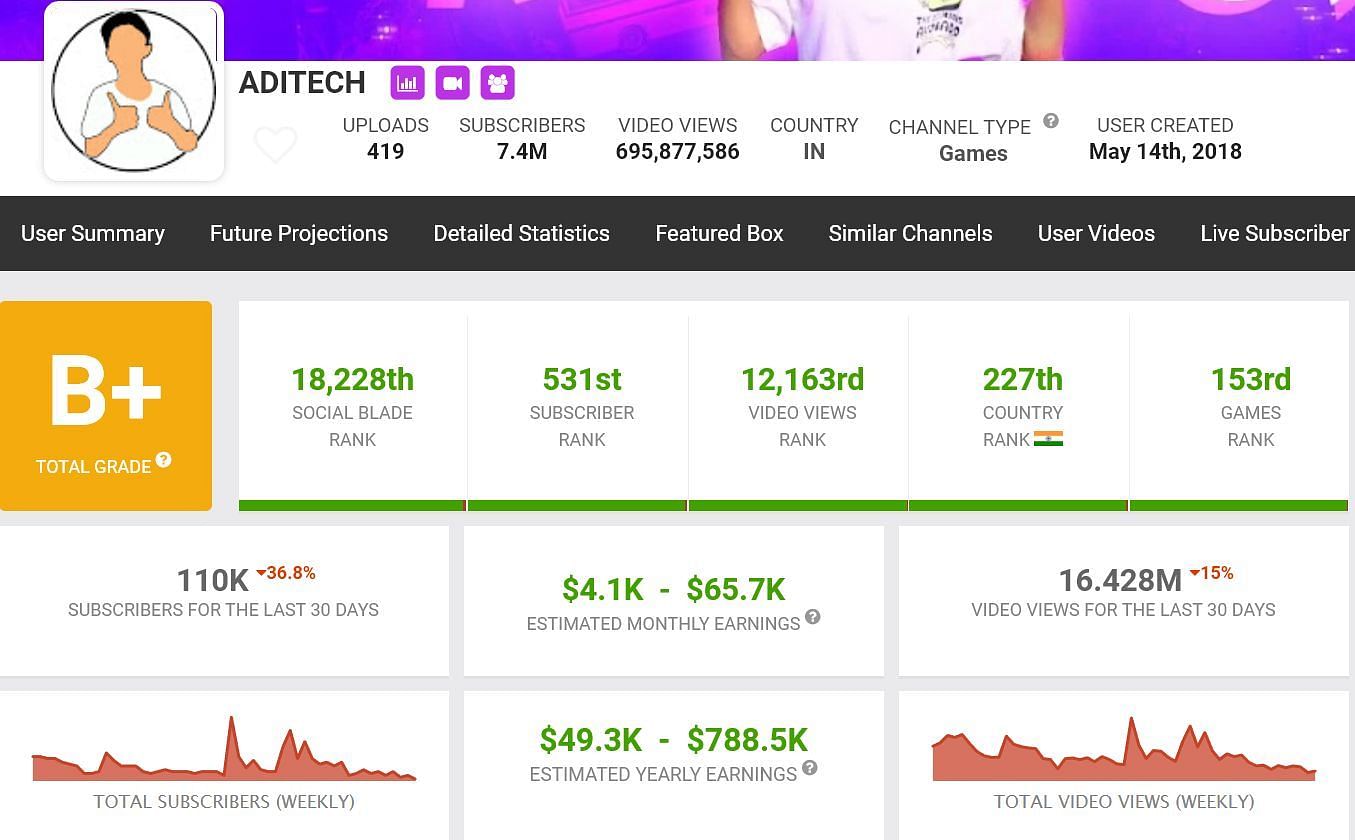Open the User Videos tab
This screenshot has width=1355, height=840.
(1096, 233)
